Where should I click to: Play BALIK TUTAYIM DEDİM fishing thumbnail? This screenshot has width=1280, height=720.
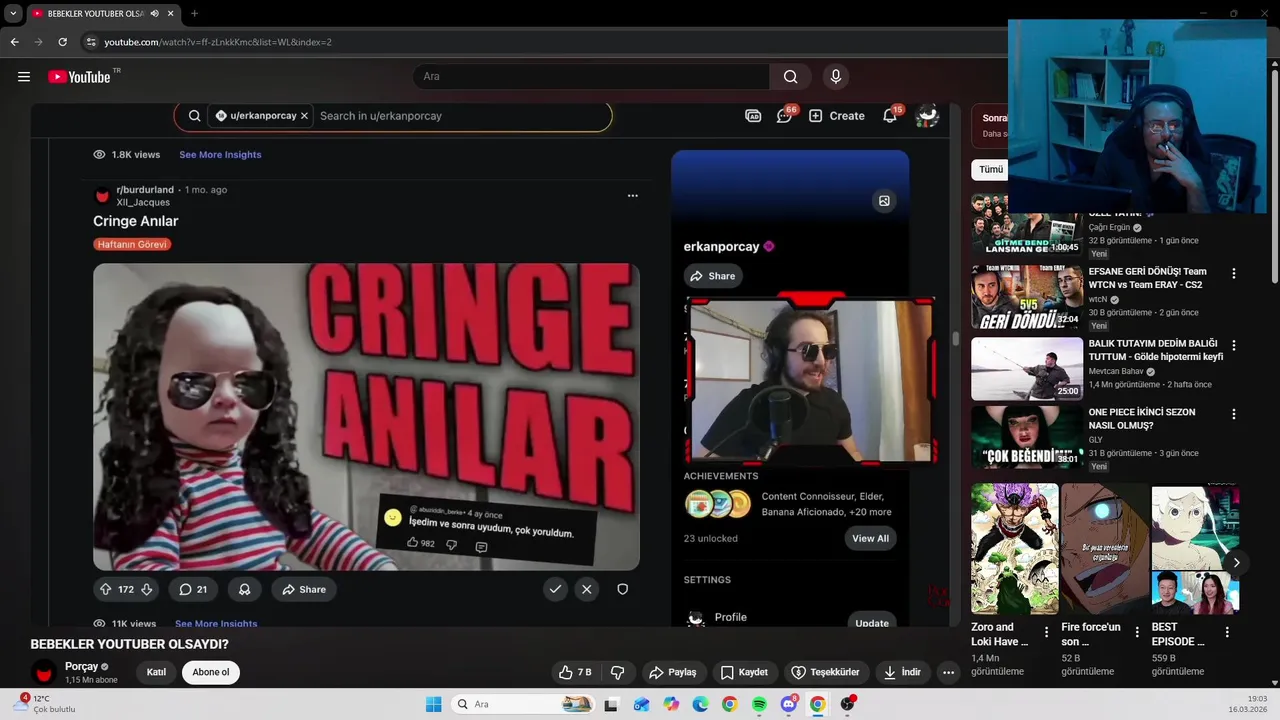(1027, 368)
